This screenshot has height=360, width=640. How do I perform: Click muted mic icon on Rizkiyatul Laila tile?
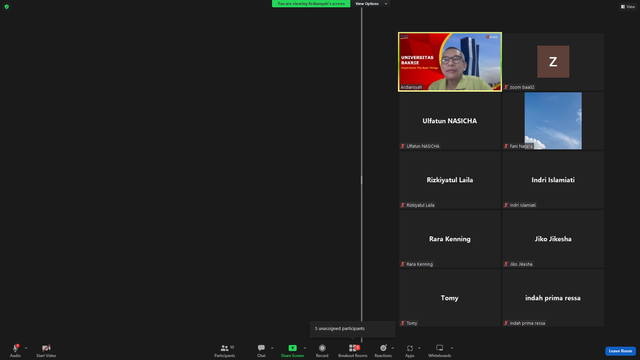click(403, 205)
